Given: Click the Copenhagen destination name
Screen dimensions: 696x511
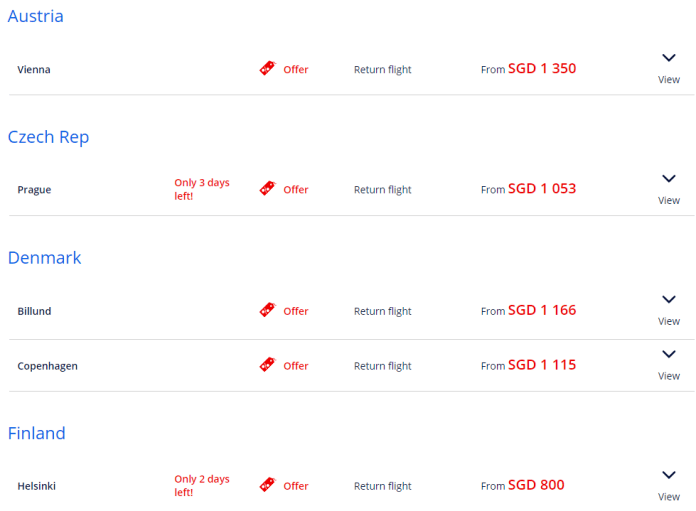Looking at the screenshot, I should [x=47, y=366].
